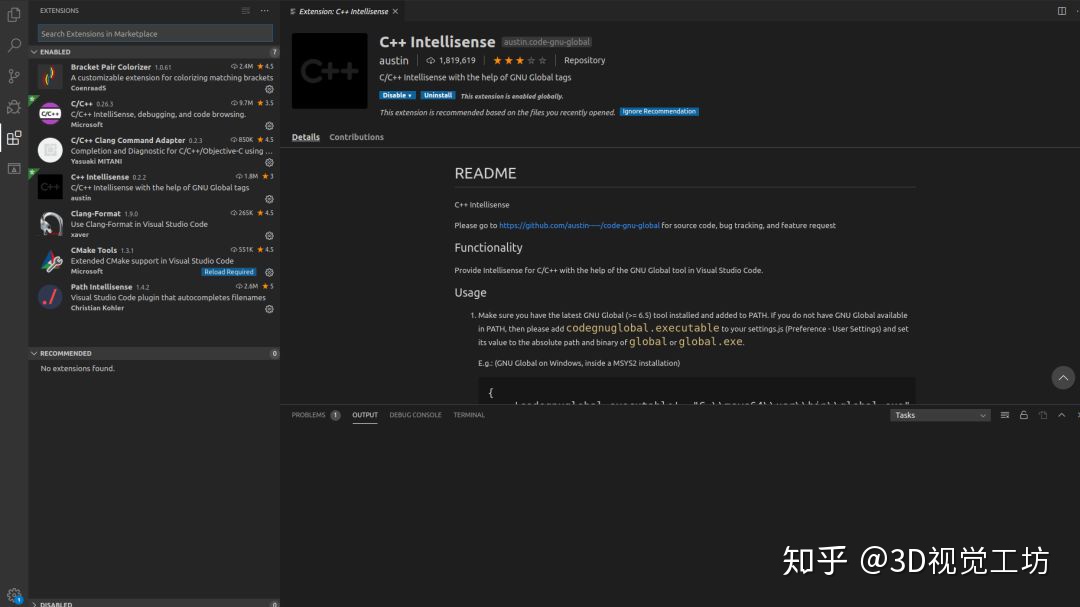This screenshot has height=607, width=1080.
Task: Open the DEBUG CONSOLE tab
Action: [415, 415]
